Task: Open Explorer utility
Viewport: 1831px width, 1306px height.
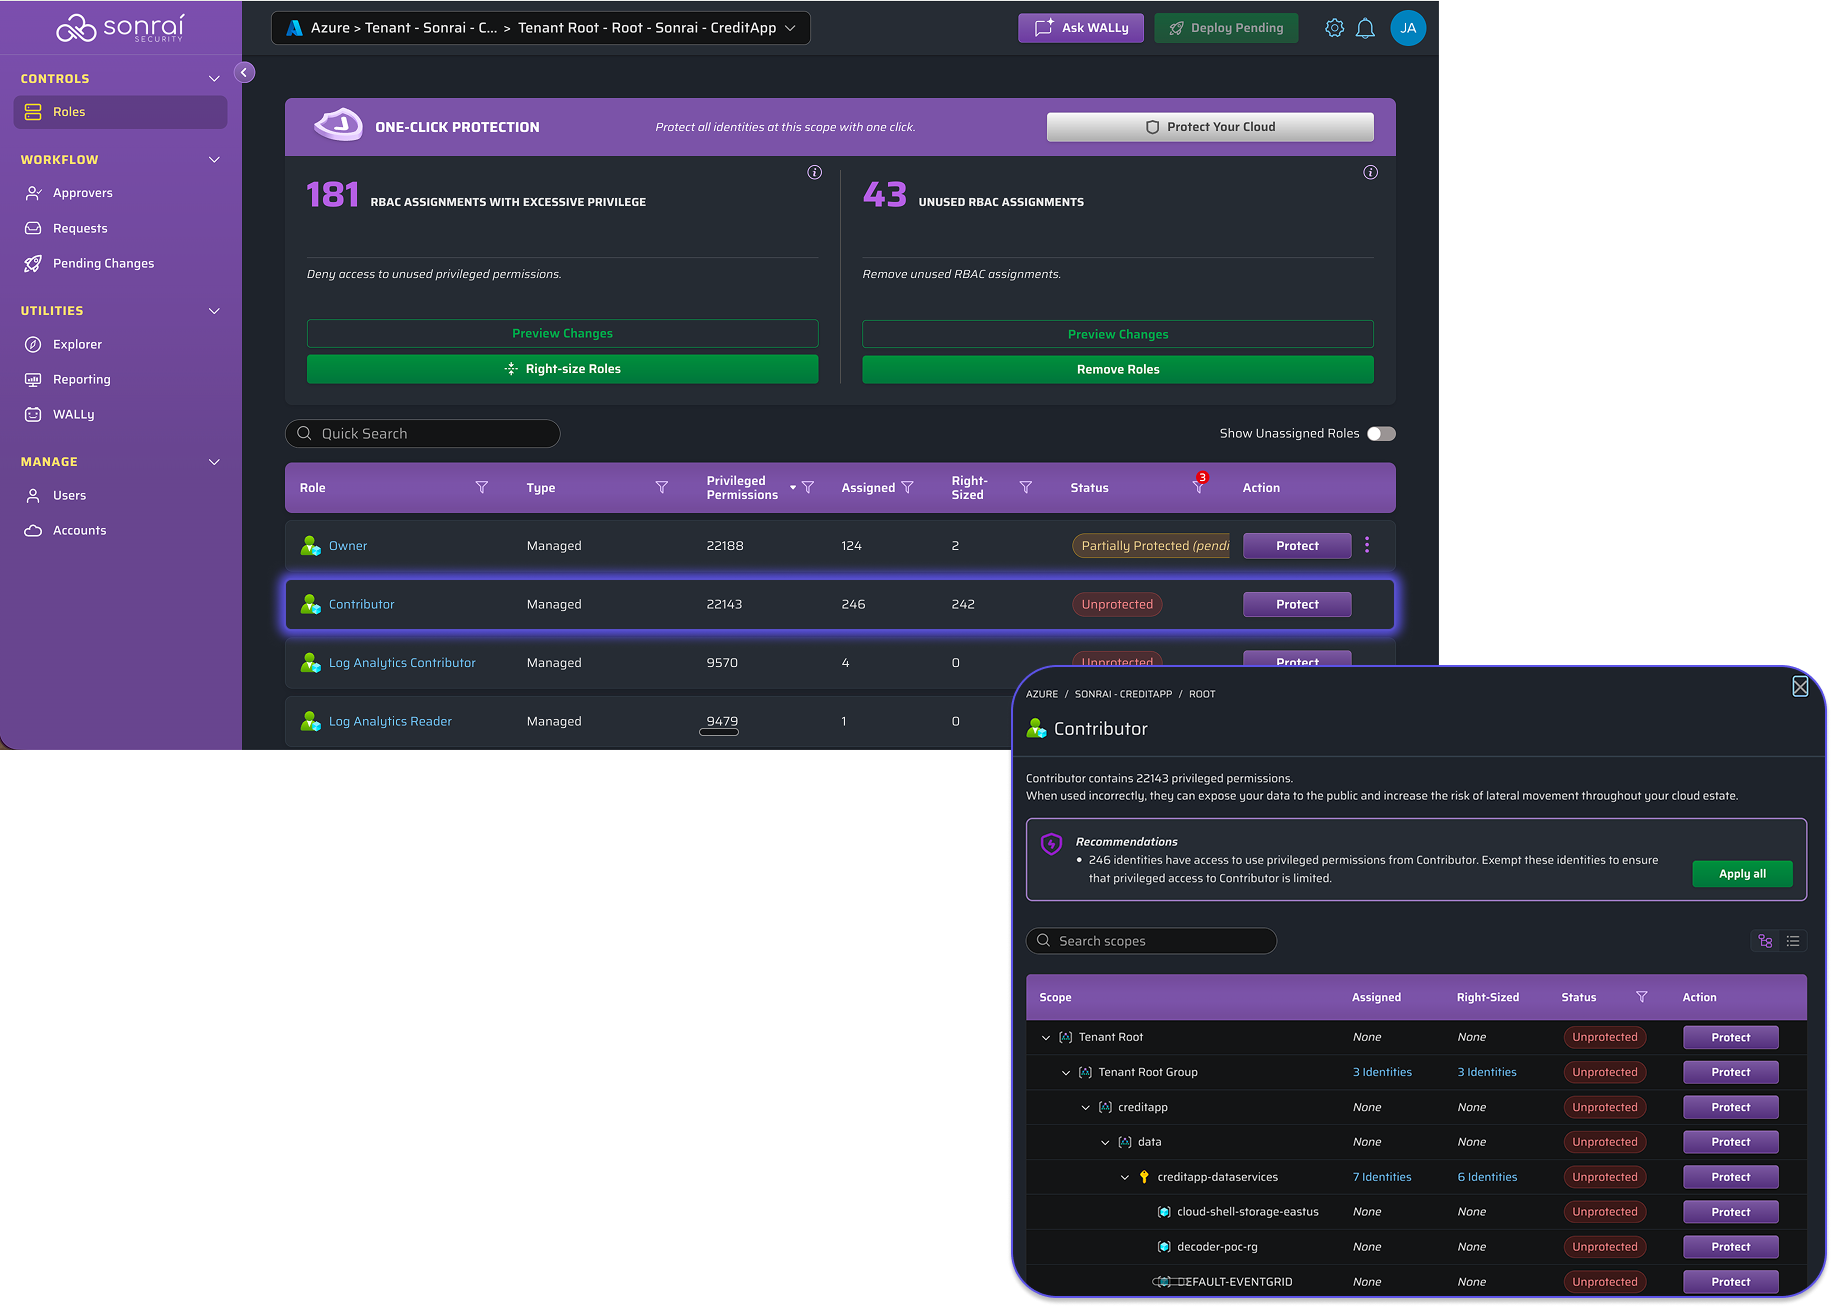Action: tap(77, 344)
